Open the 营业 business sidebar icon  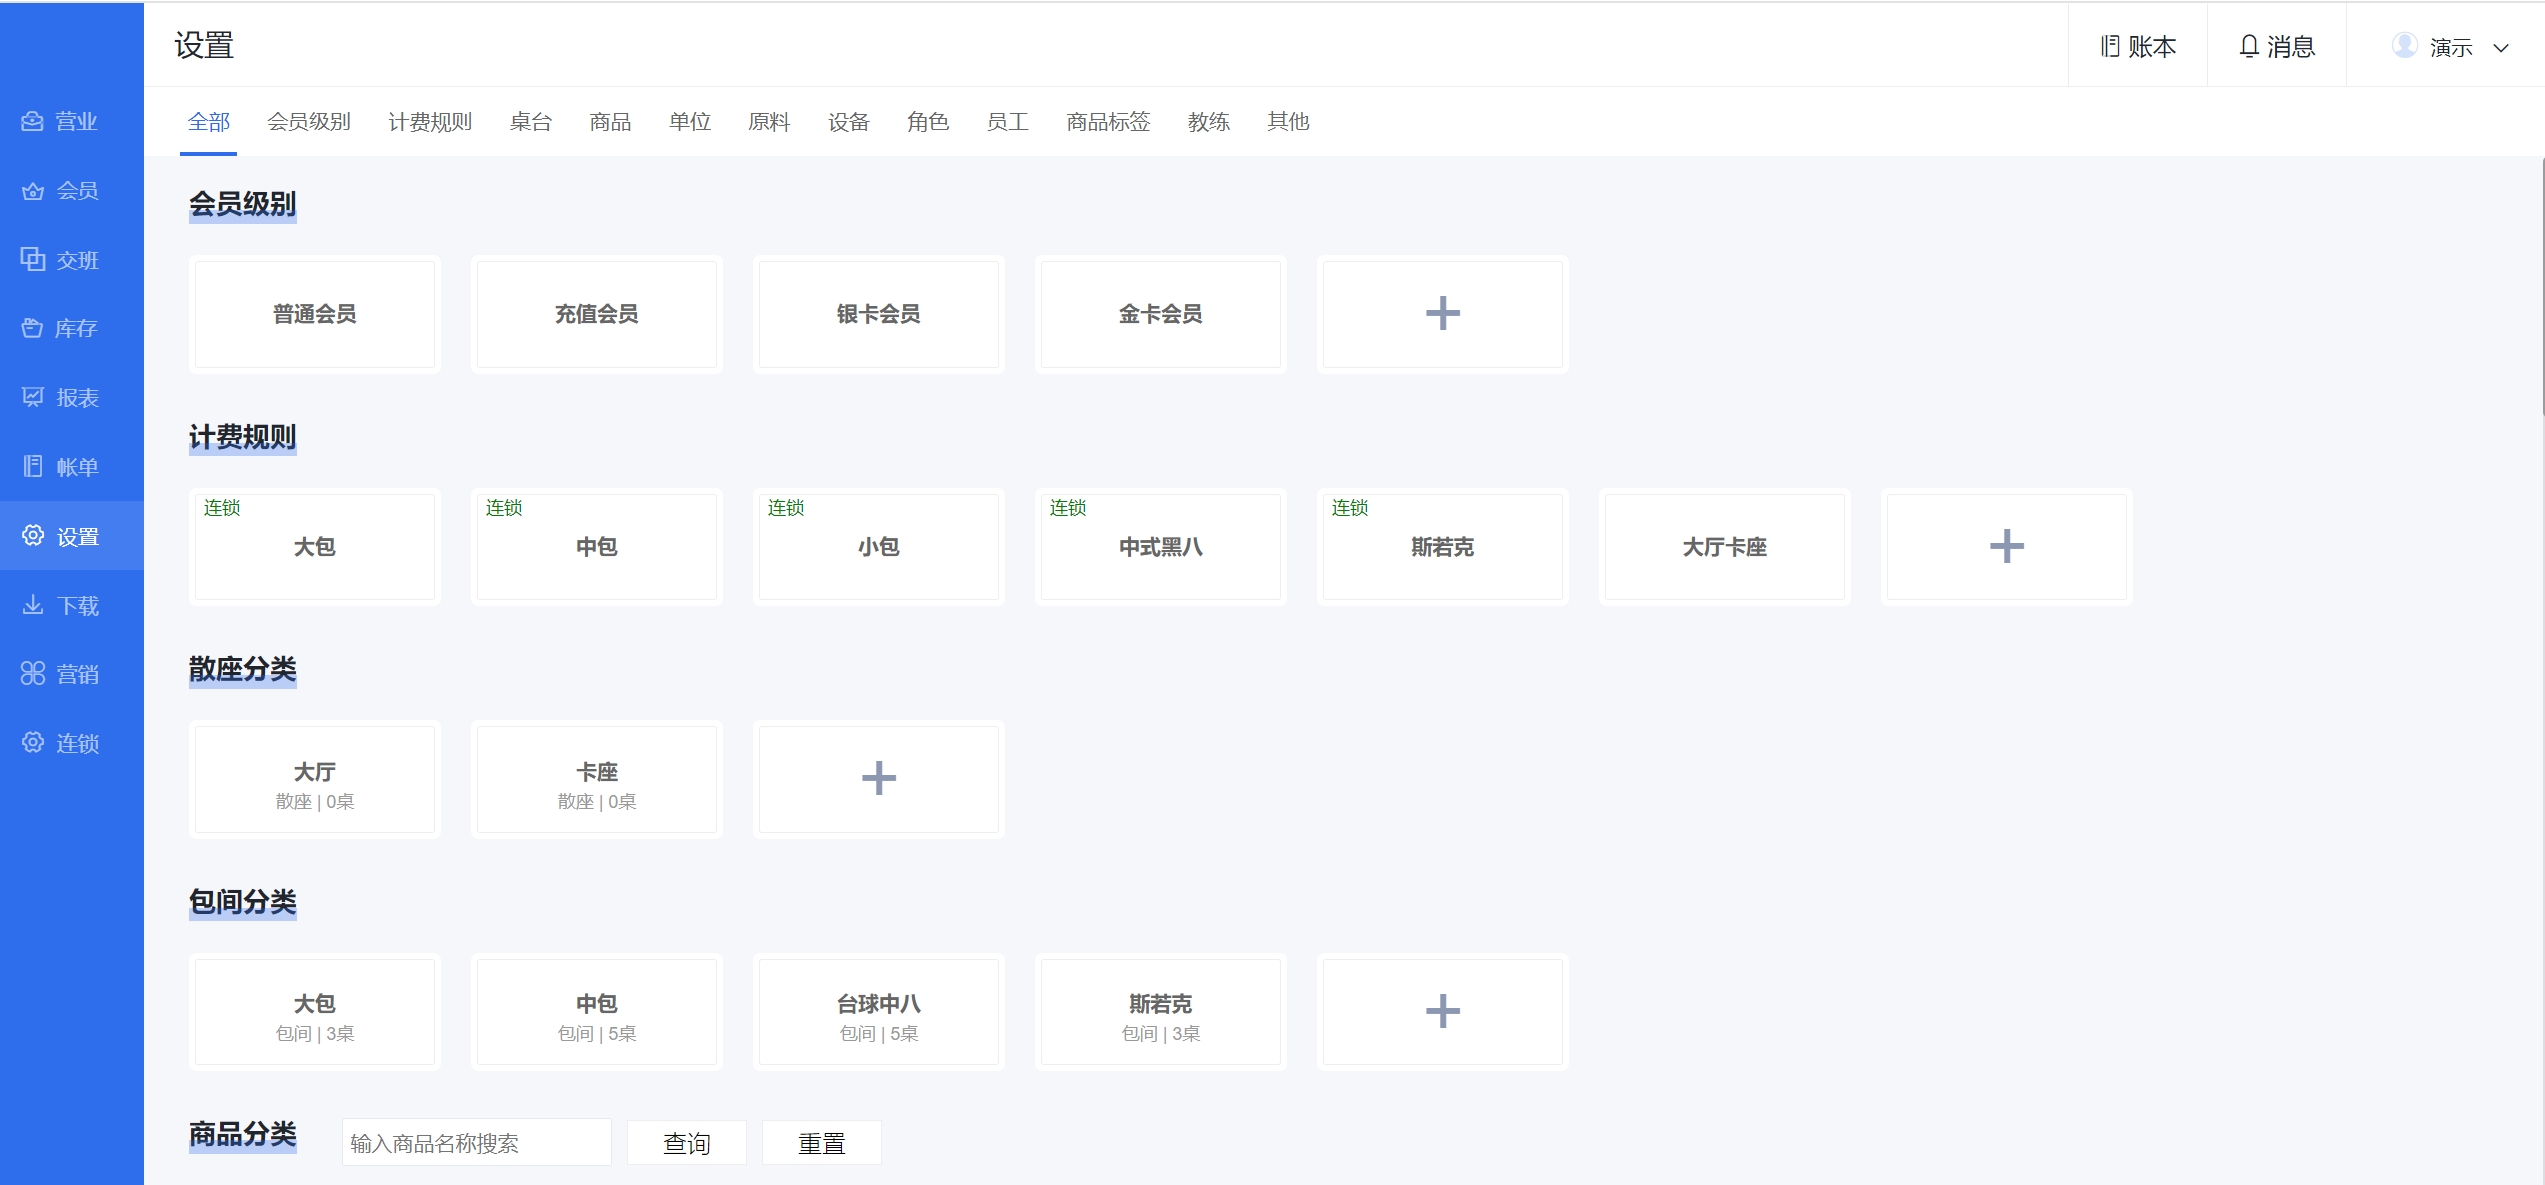33,121
